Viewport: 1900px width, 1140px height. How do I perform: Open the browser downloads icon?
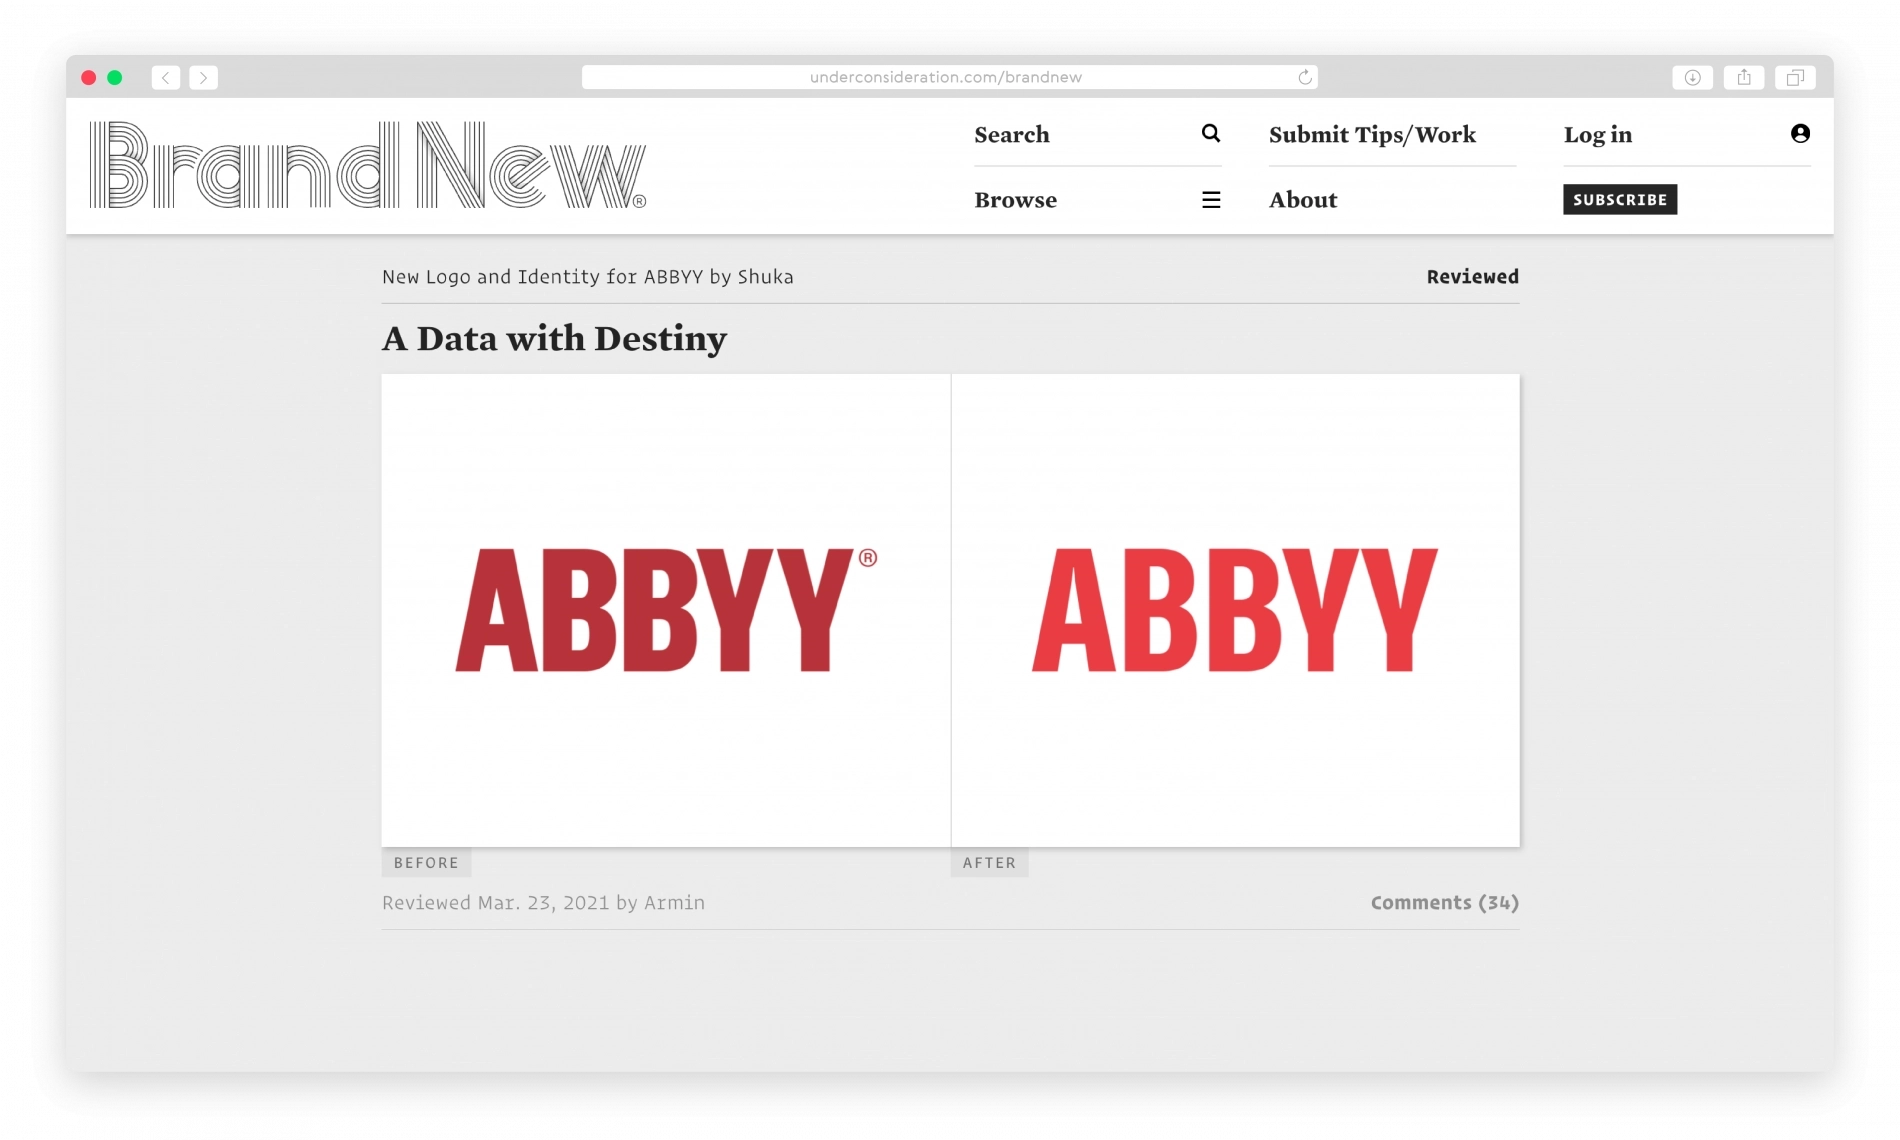click(1692, 77)
